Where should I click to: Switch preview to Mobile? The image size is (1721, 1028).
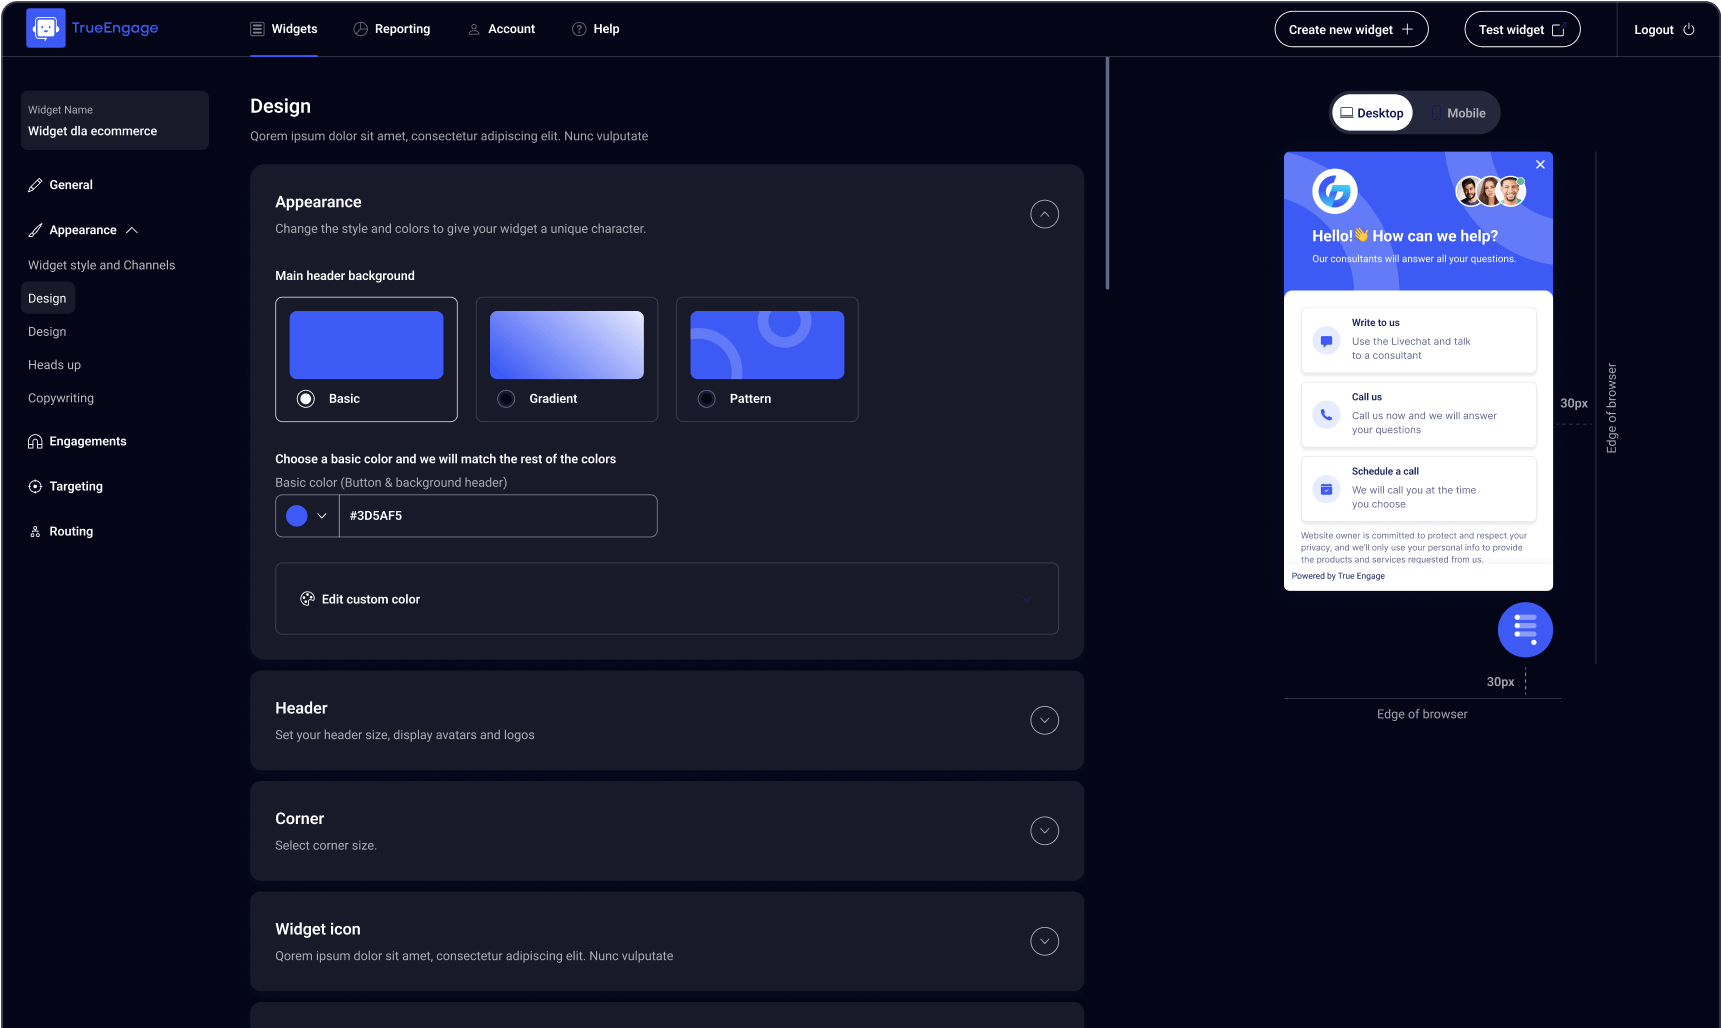(x=1457, y=113)
